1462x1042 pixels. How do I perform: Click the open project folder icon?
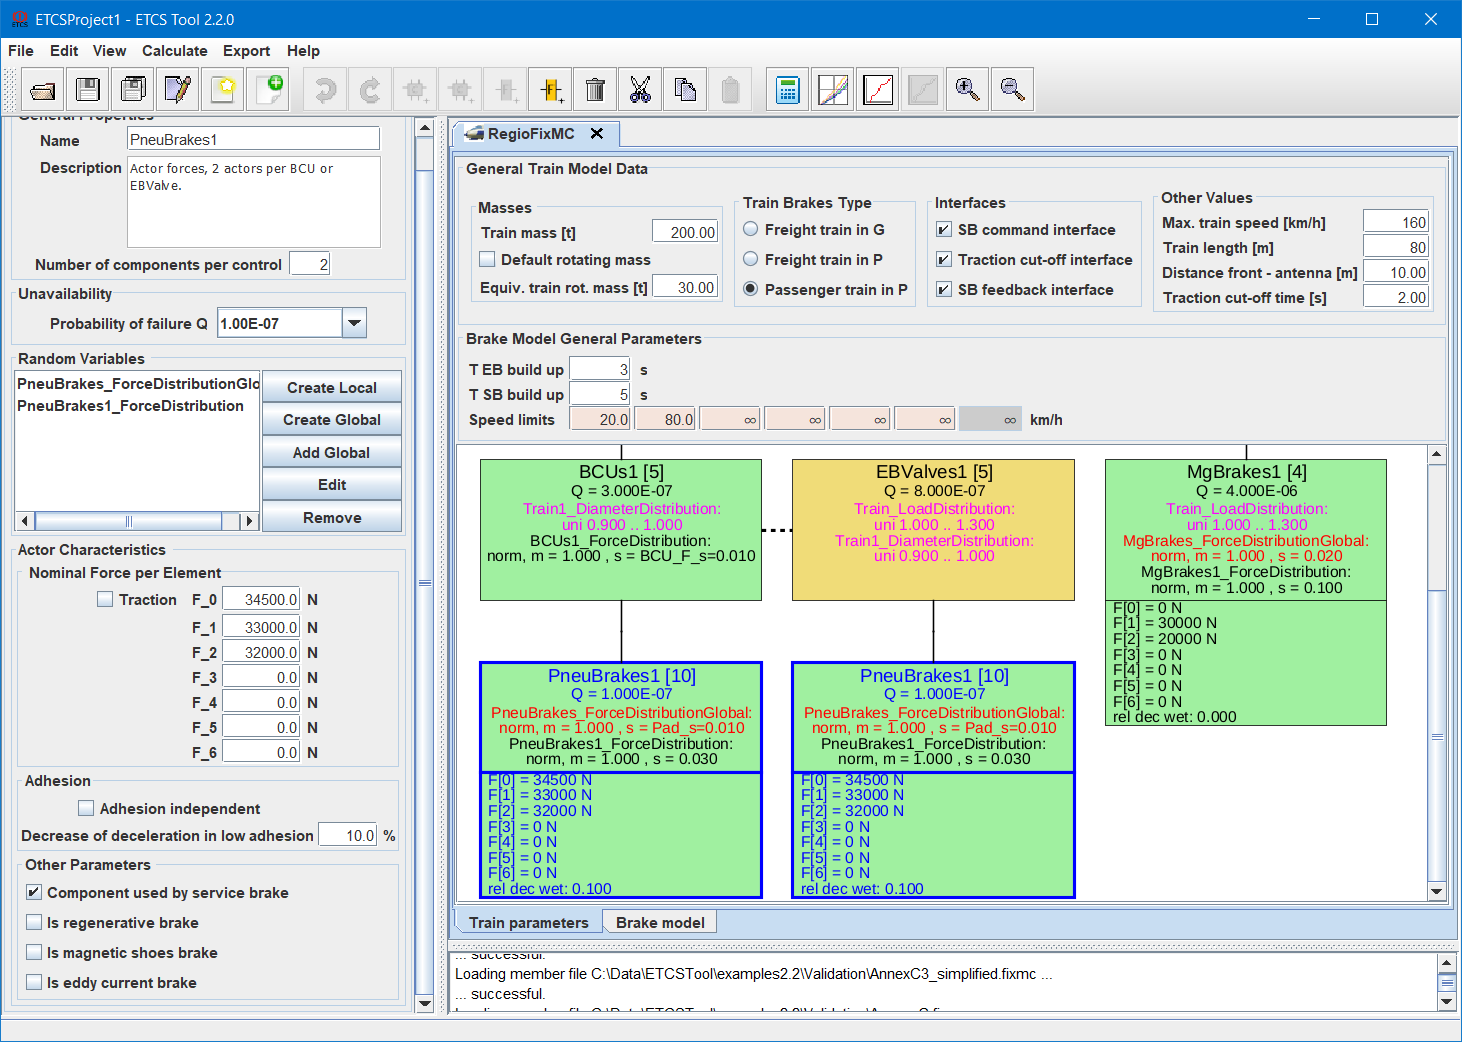(x=43, y=90)
